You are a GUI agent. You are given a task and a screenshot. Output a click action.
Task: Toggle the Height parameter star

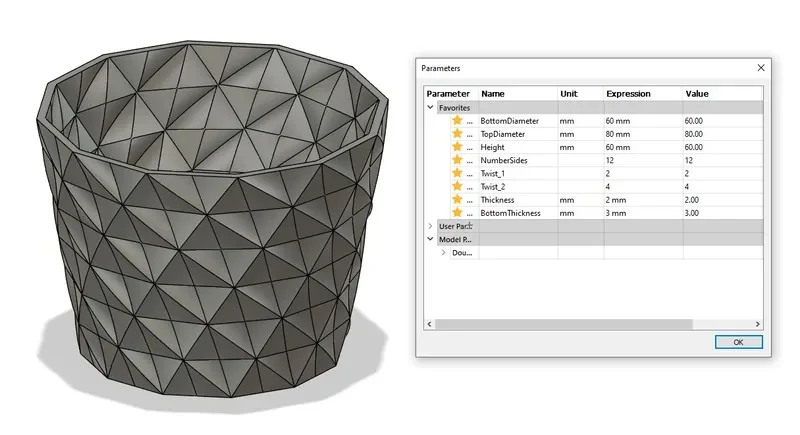point(457,147)
